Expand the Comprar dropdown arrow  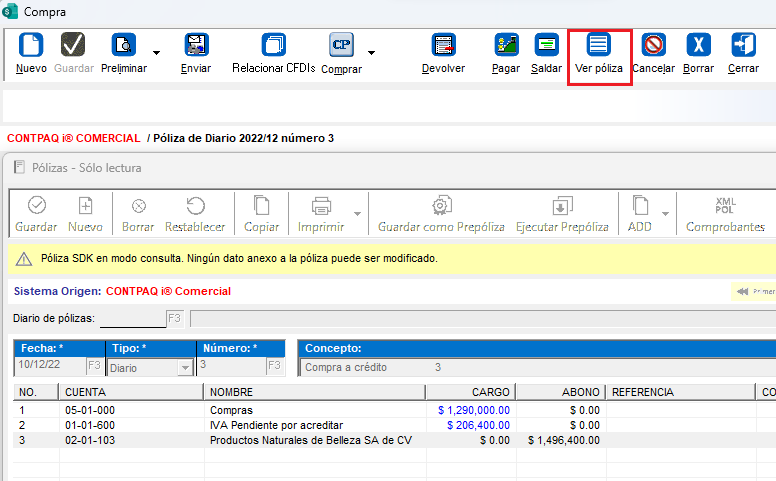pos(371,52)
